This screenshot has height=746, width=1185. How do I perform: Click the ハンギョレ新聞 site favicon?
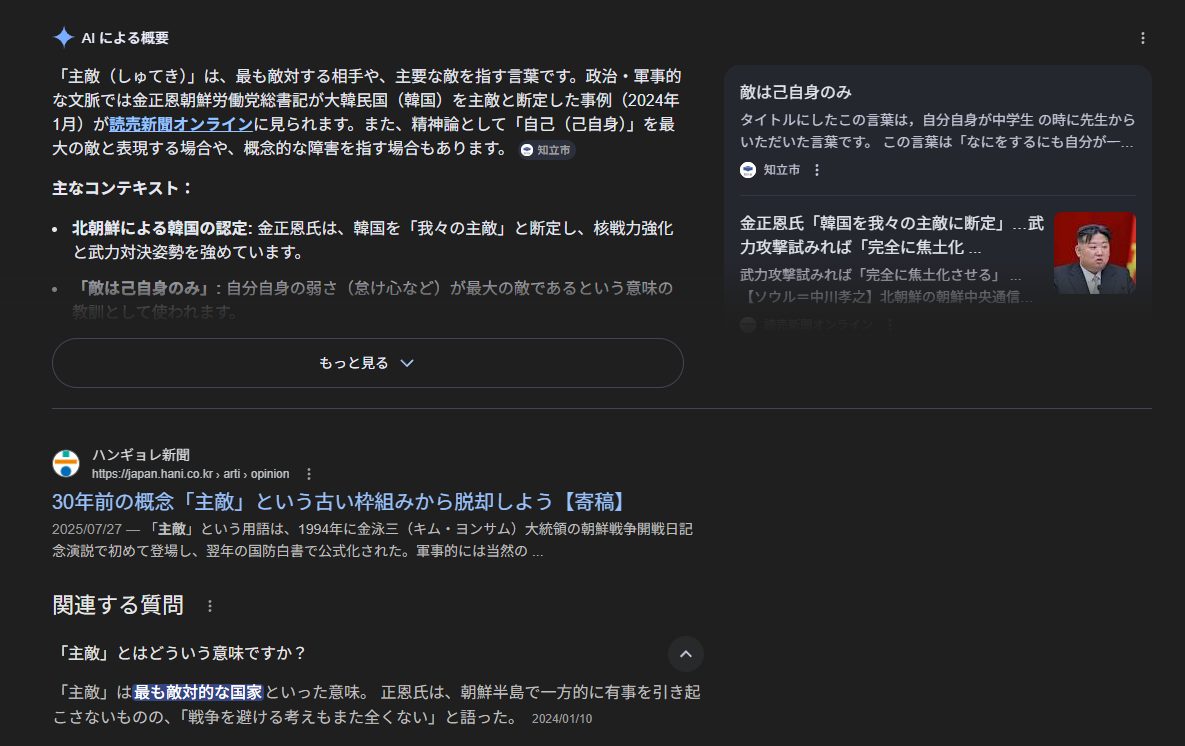(x=66, y=463)
